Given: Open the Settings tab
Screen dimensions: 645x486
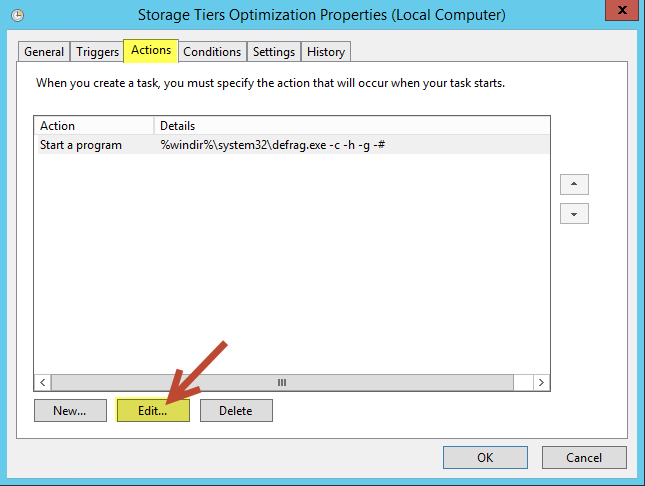Looking at the screenshot, I should 274,52.
